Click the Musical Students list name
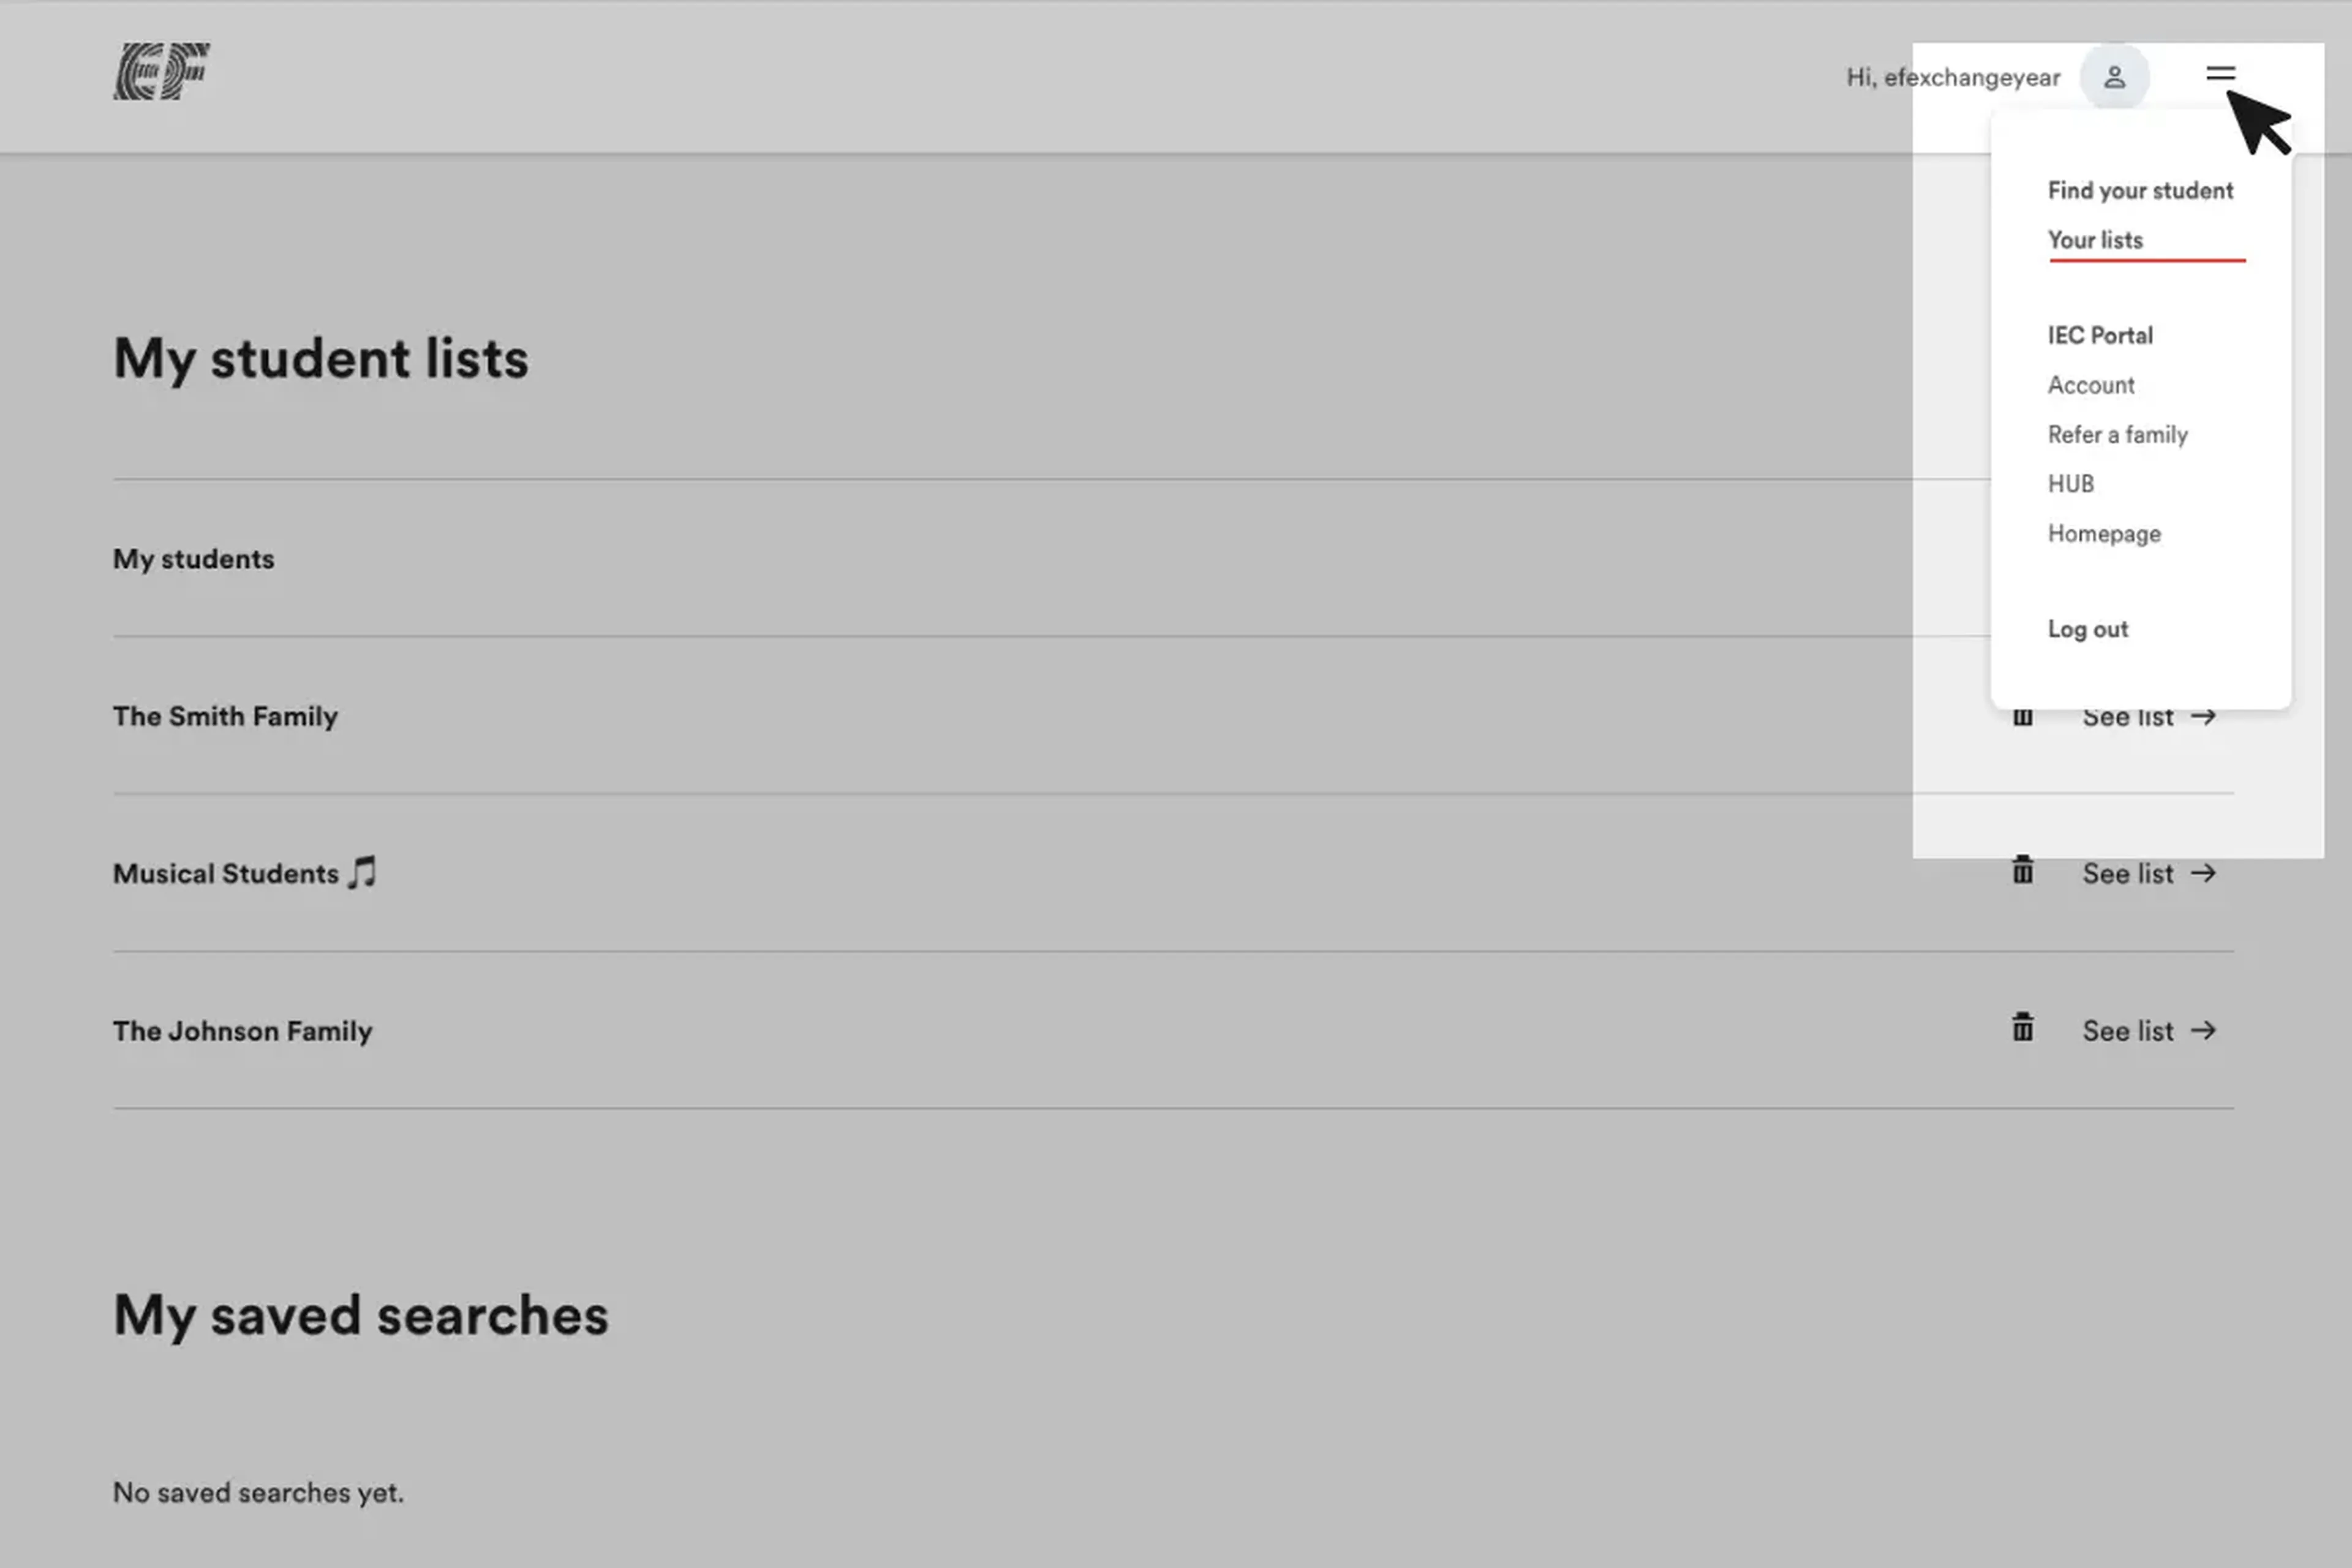The width and height of the screenshot is (2352, 1568). [x=226, y=873]
